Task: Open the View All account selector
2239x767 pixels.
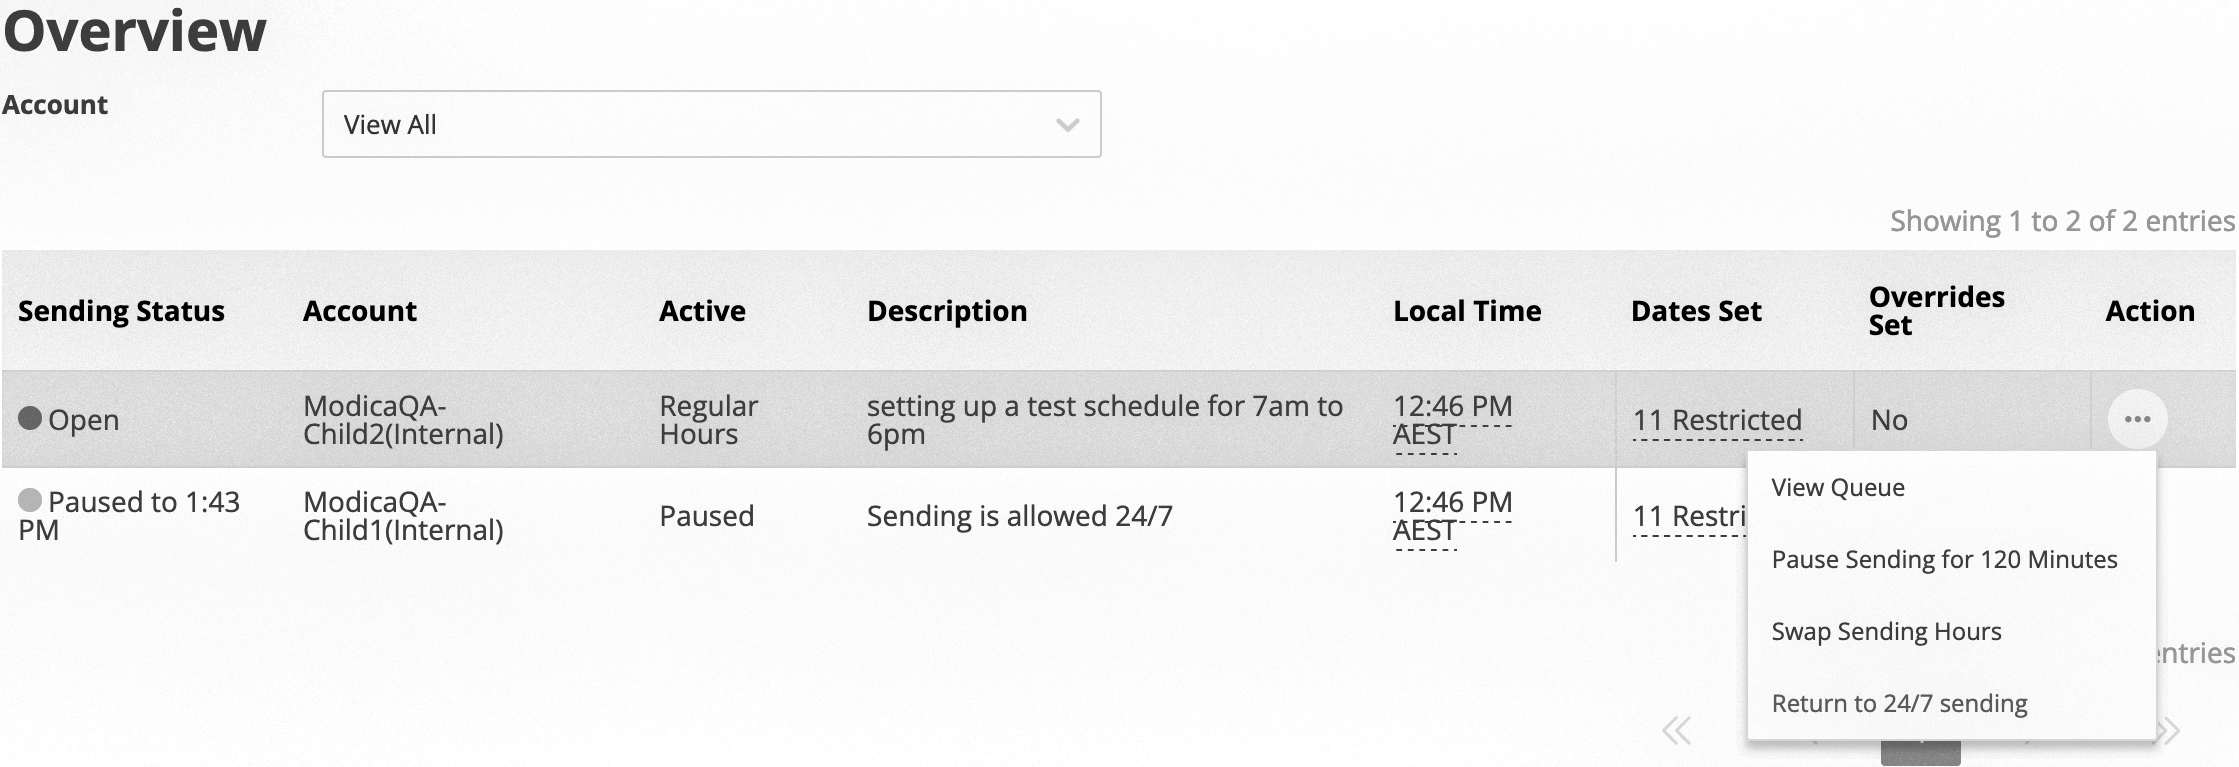Action: [712, 124]
